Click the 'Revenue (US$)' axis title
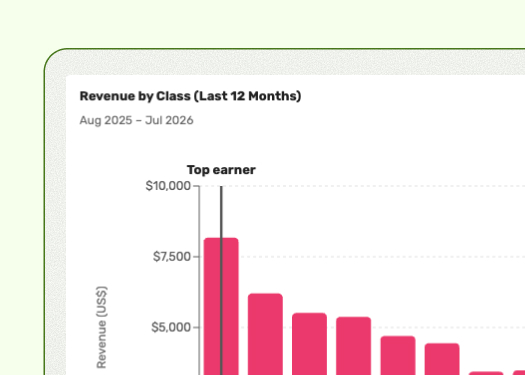The width and height of the screenshot is (525, 375). [x=101, y=327]
